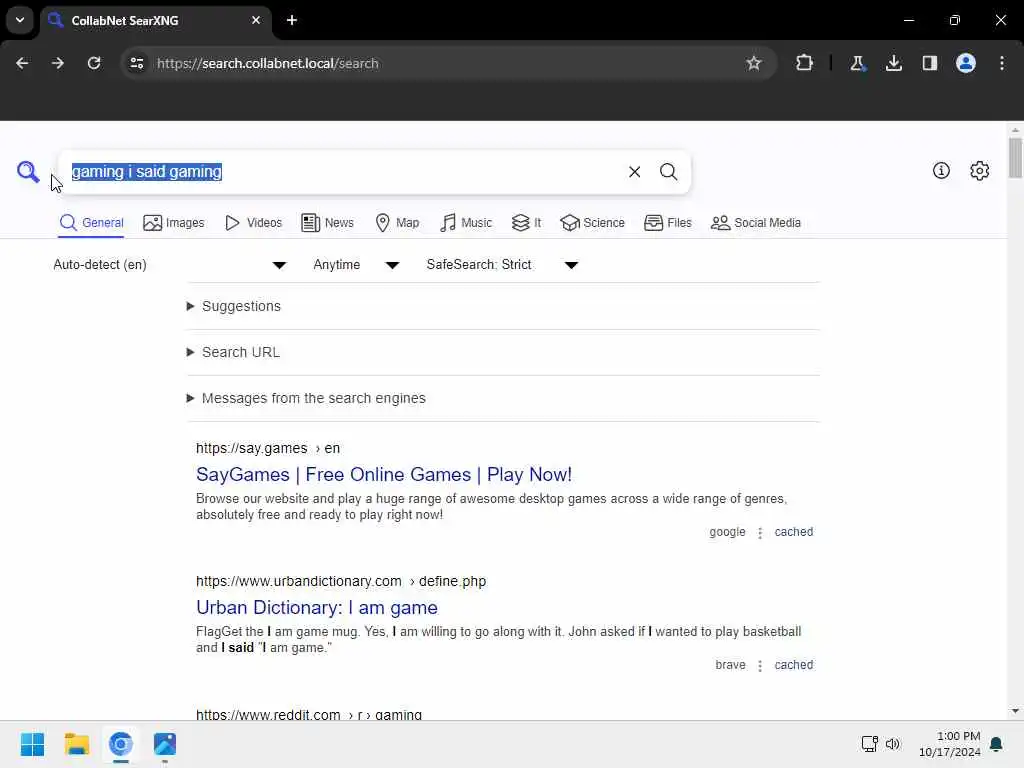Open Chrome Labs flask icon
This screenshot has width=1024, height=768.
857,63
